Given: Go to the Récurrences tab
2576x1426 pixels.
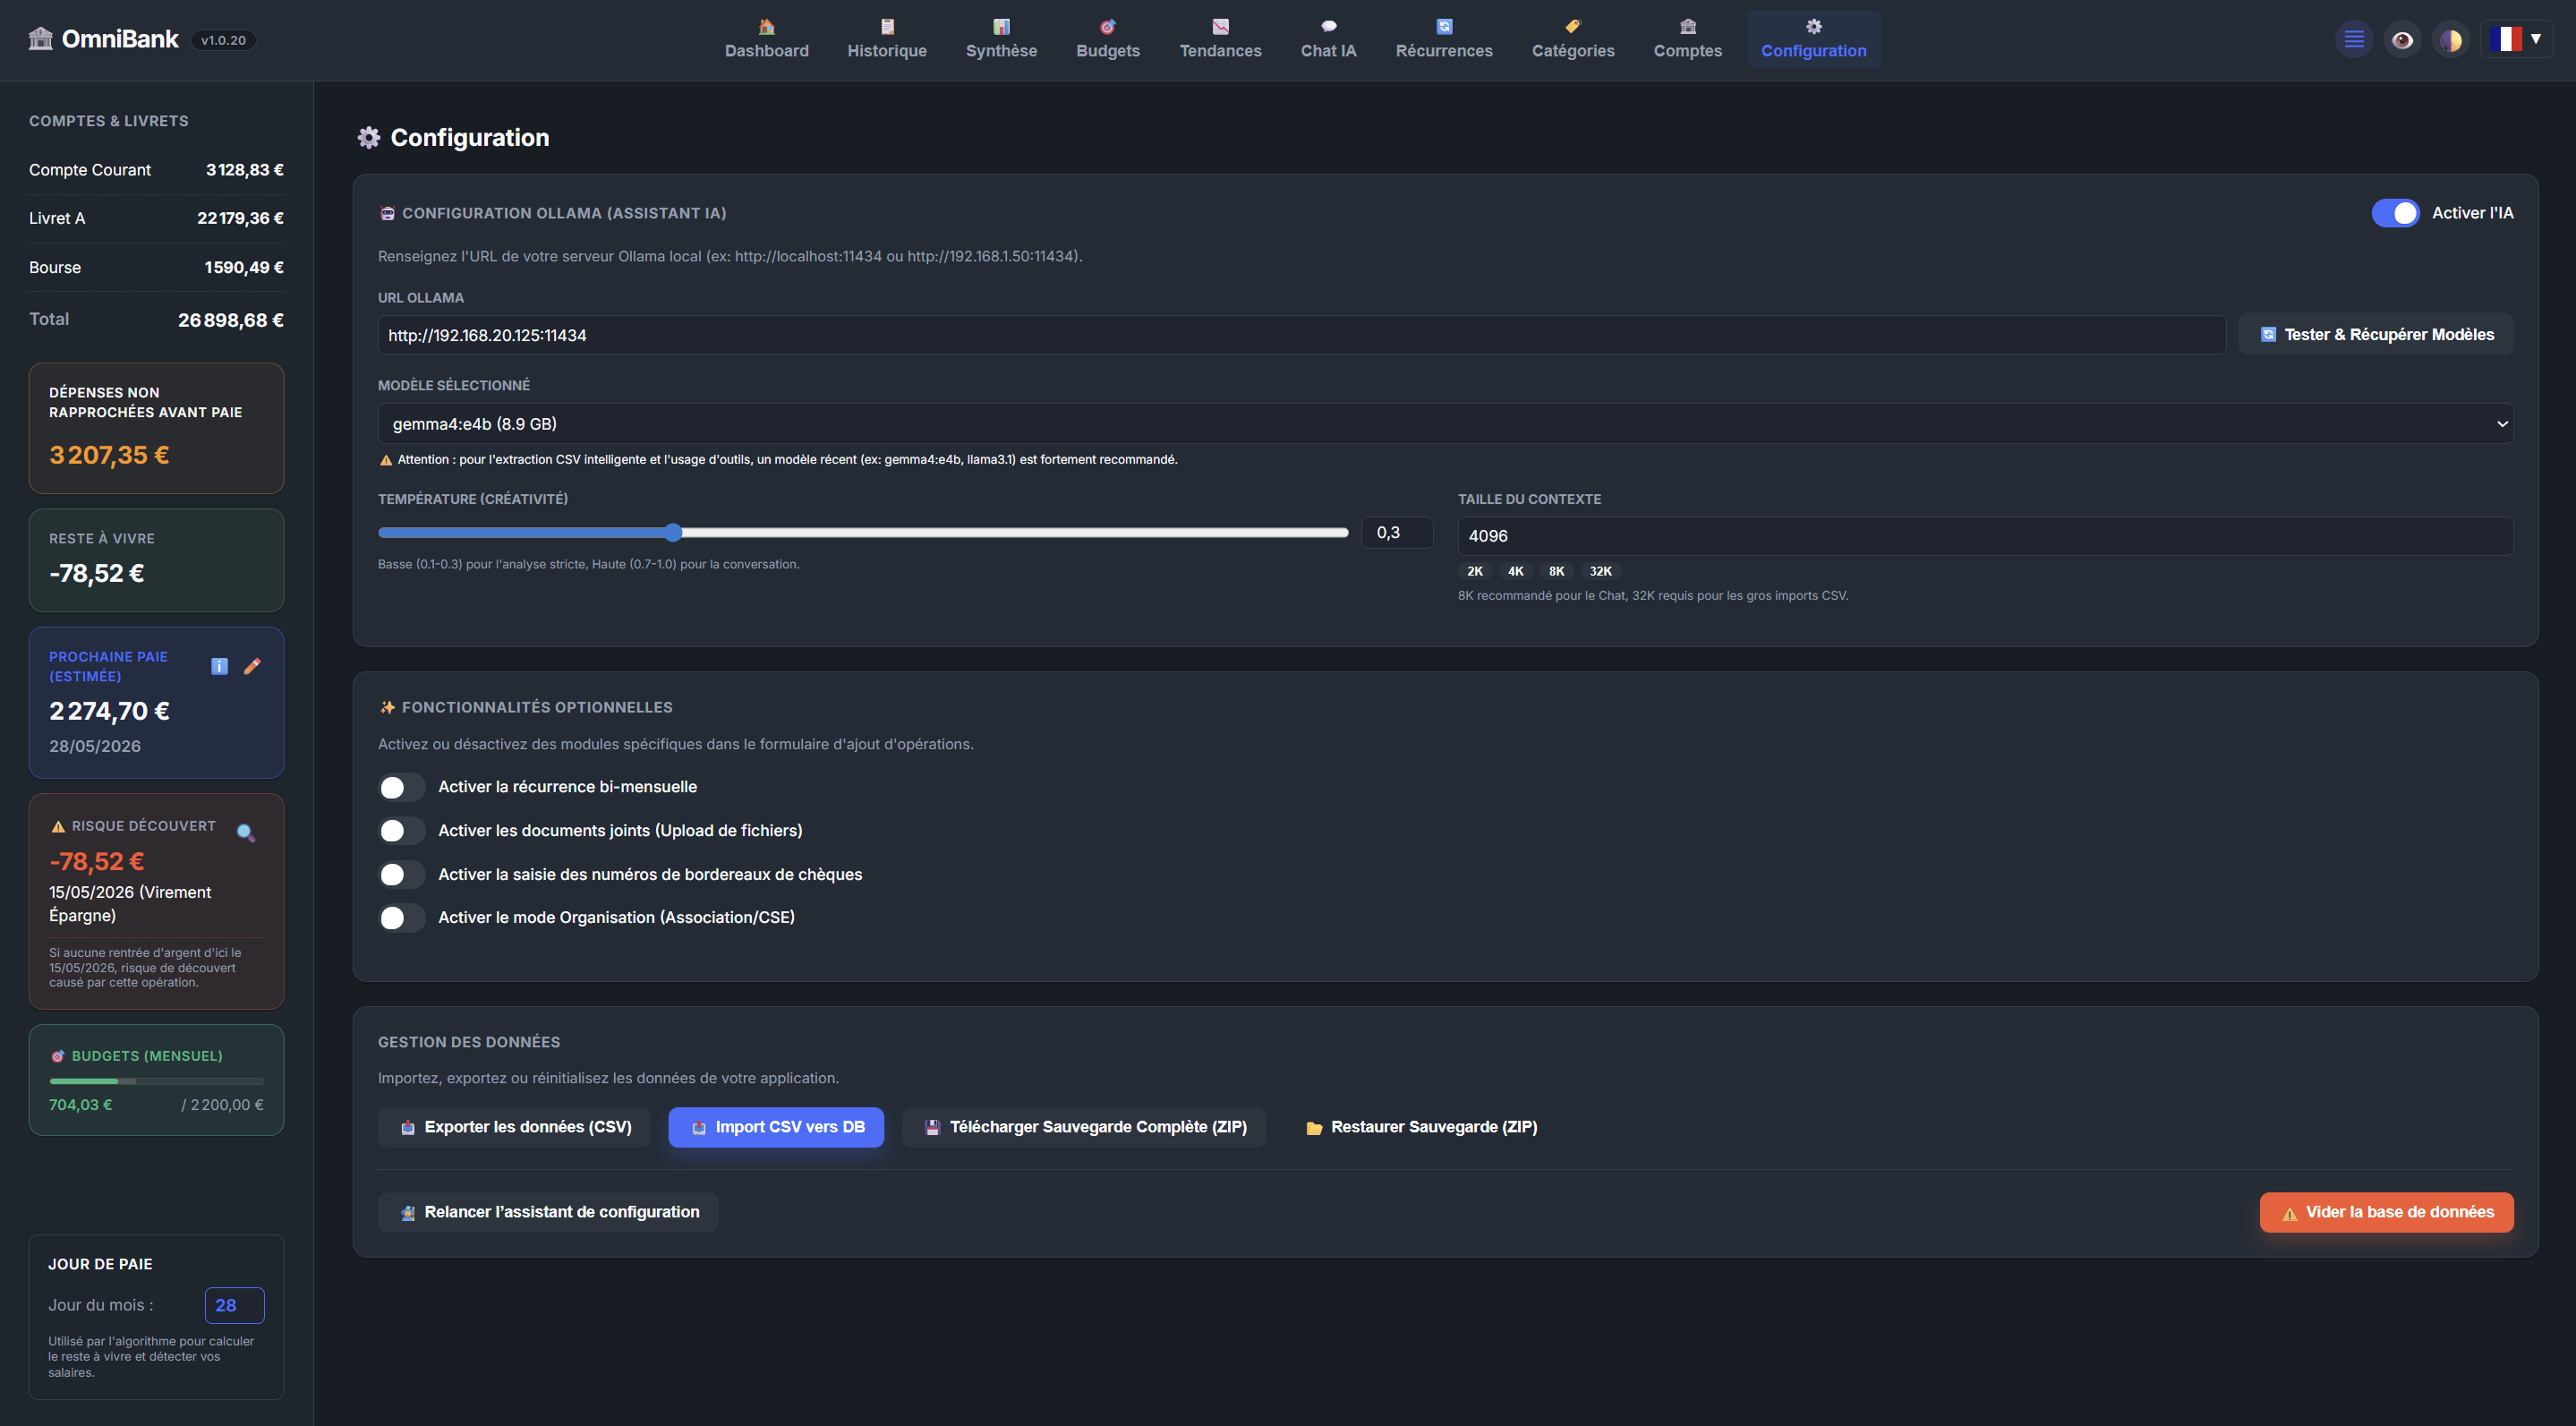Looking at the screenshot, I should [x=1443, y=39].
